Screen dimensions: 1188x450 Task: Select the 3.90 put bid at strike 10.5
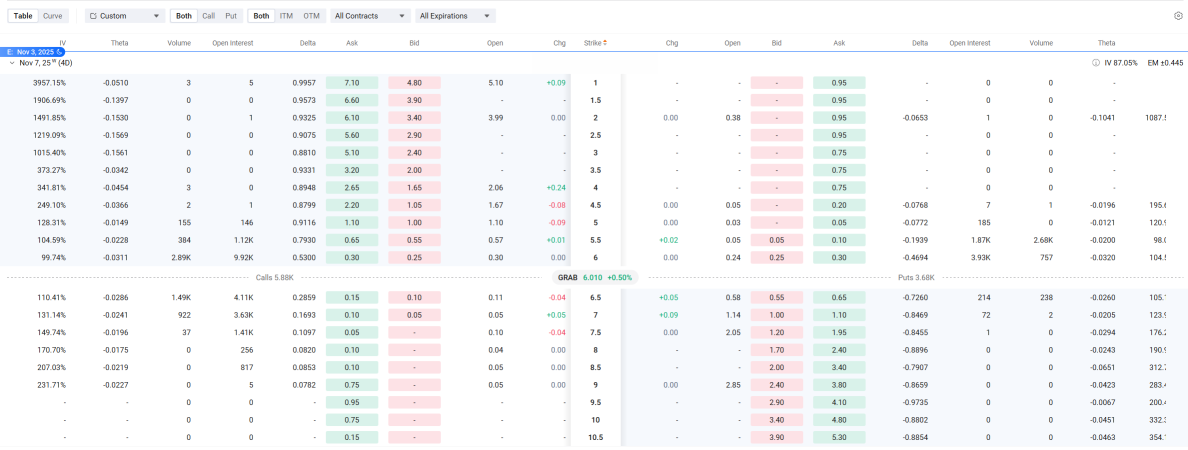(x=777, y=437)
